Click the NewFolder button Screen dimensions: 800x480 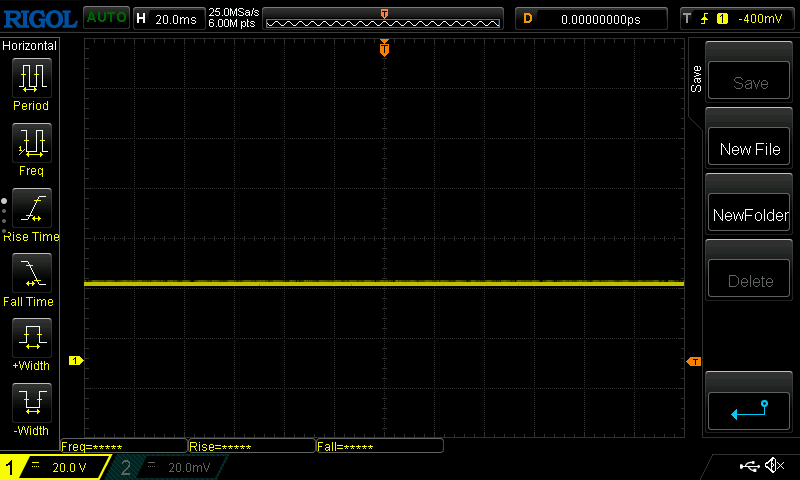click(x=749, y=212)
